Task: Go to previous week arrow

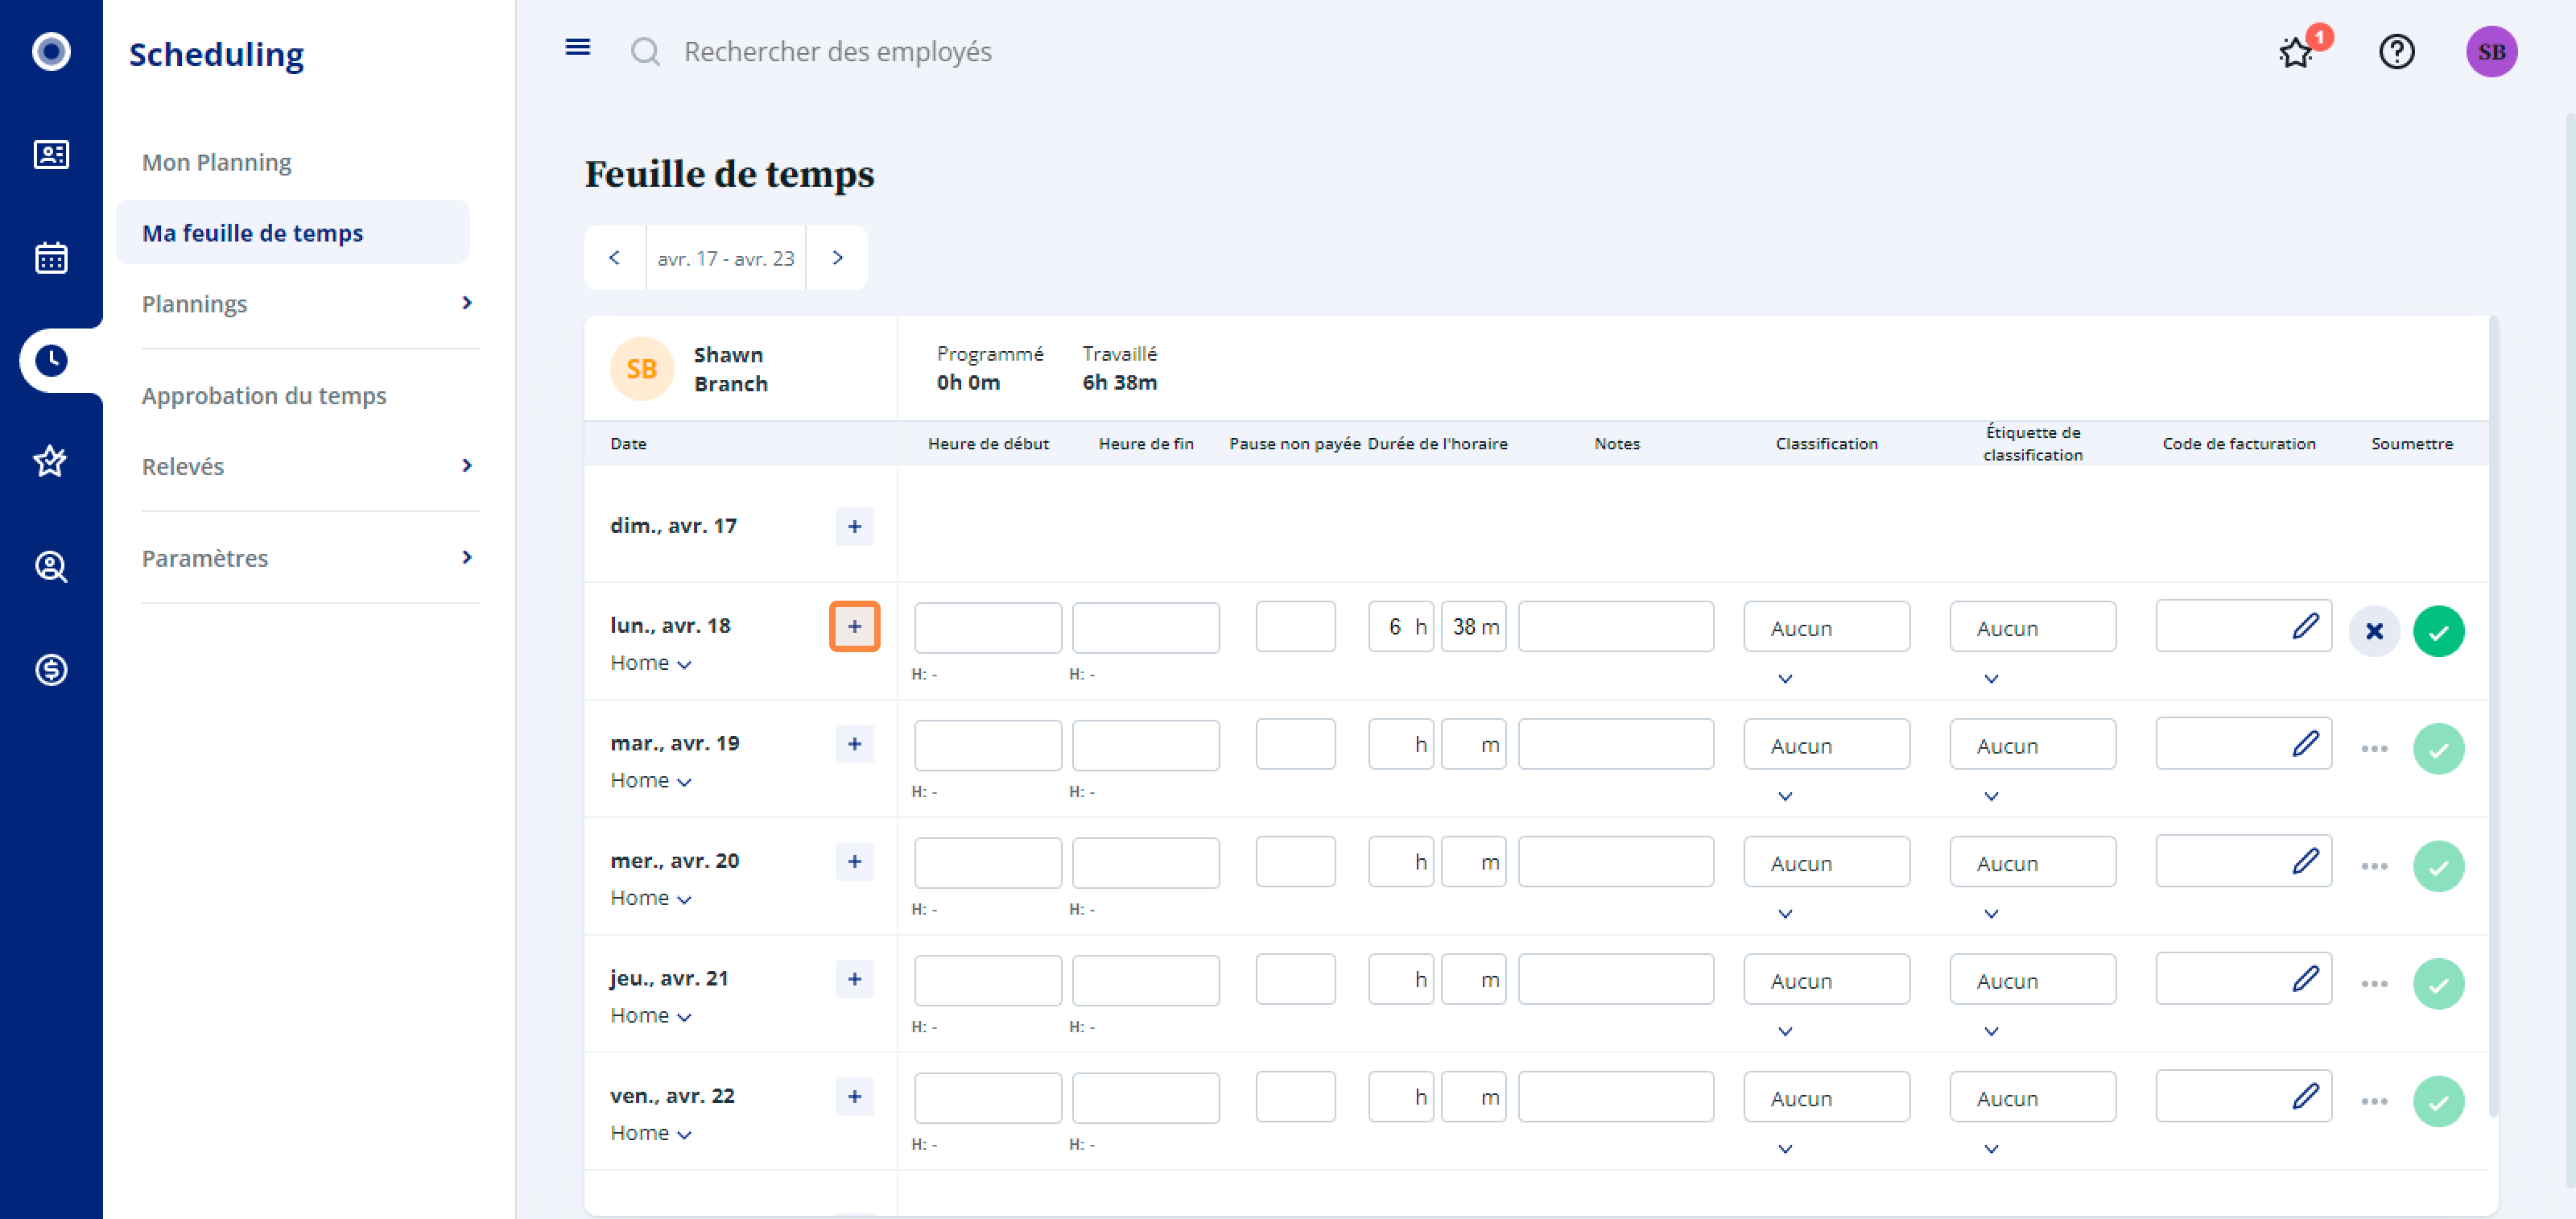Action: coord(615,258)
